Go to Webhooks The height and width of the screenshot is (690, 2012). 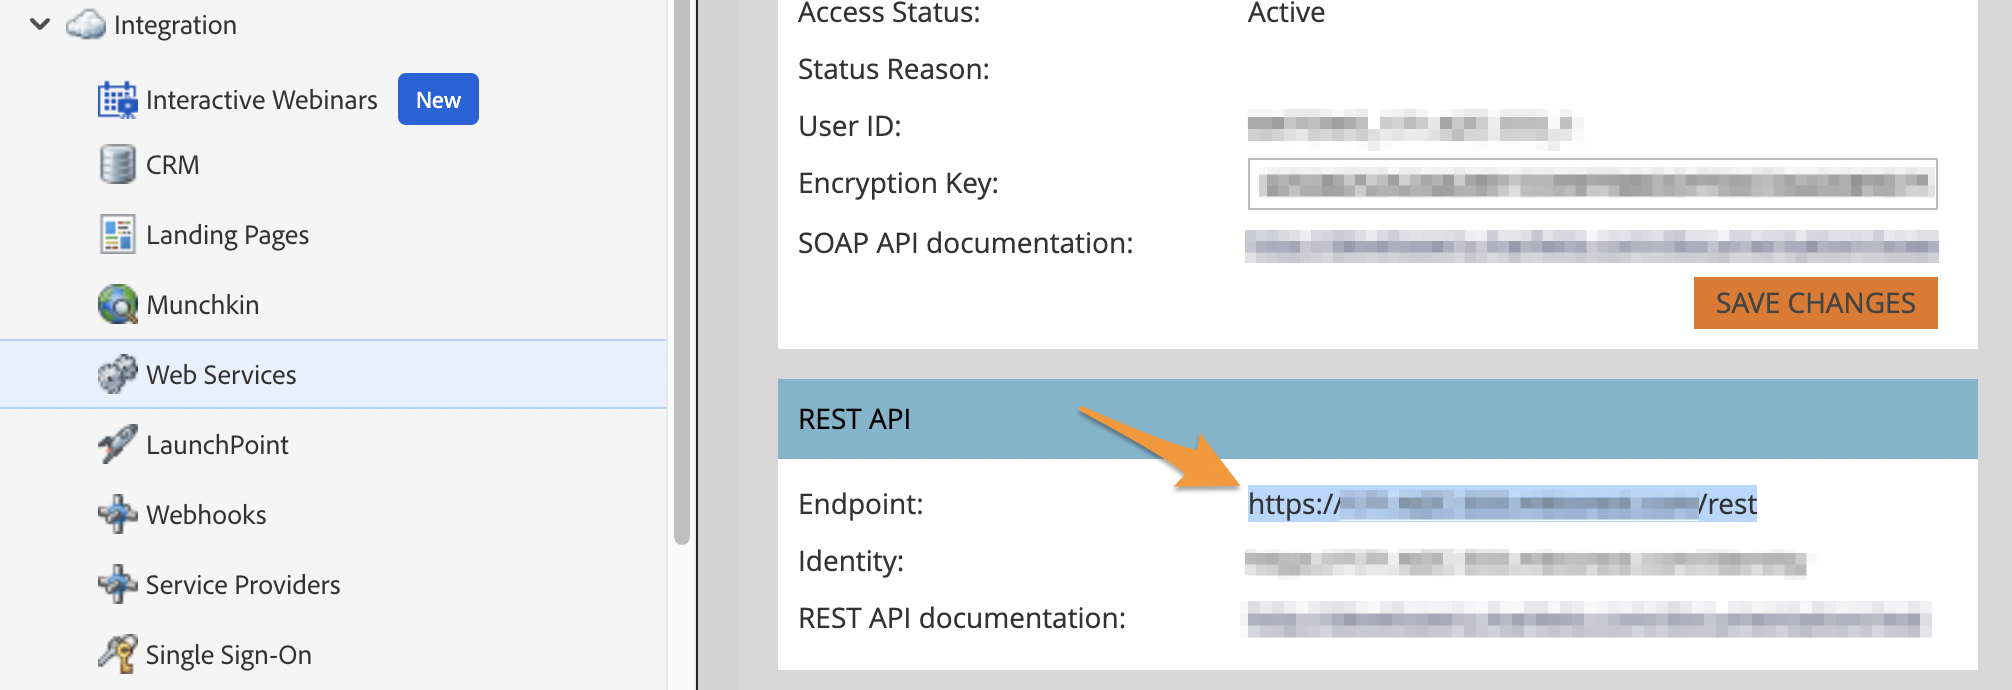click(206, 515)
